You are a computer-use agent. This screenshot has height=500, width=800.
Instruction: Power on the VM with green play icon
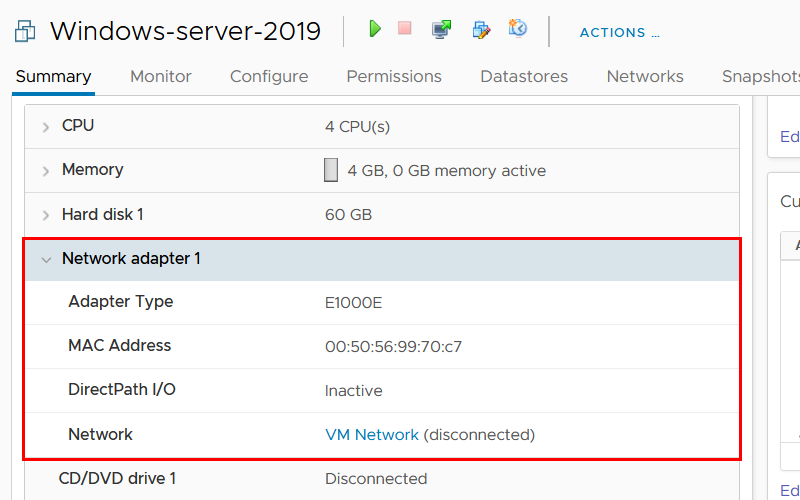(x=375, y=29)
